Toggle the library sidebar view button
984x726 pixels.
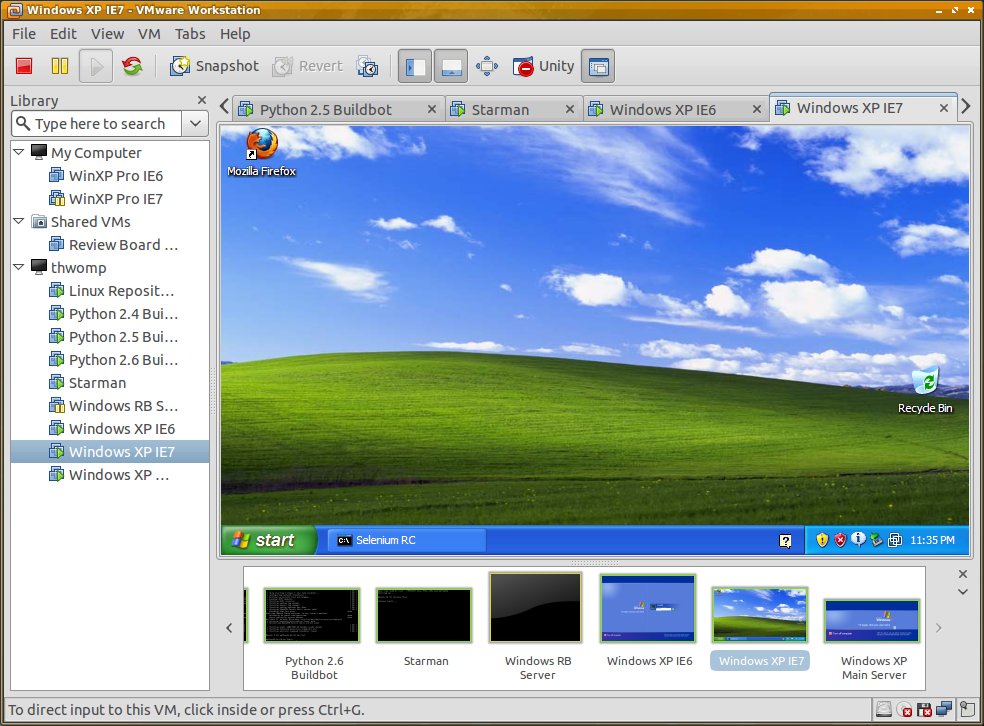coord(415,66)
